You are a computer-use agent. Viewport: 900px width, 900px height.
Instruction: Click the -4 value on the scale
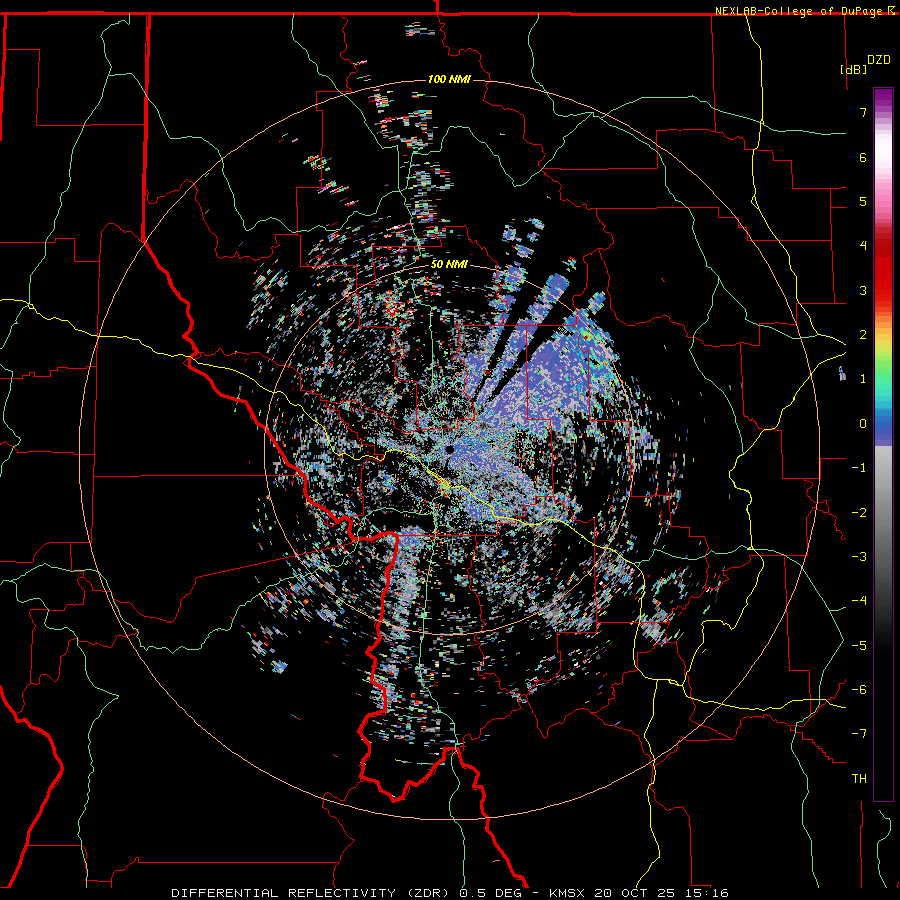click(859, 601)
